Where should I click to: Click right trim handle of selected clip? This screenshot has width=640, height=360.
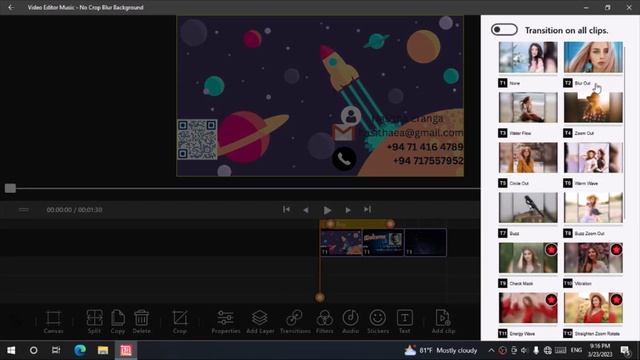click(x=390, y=224)
